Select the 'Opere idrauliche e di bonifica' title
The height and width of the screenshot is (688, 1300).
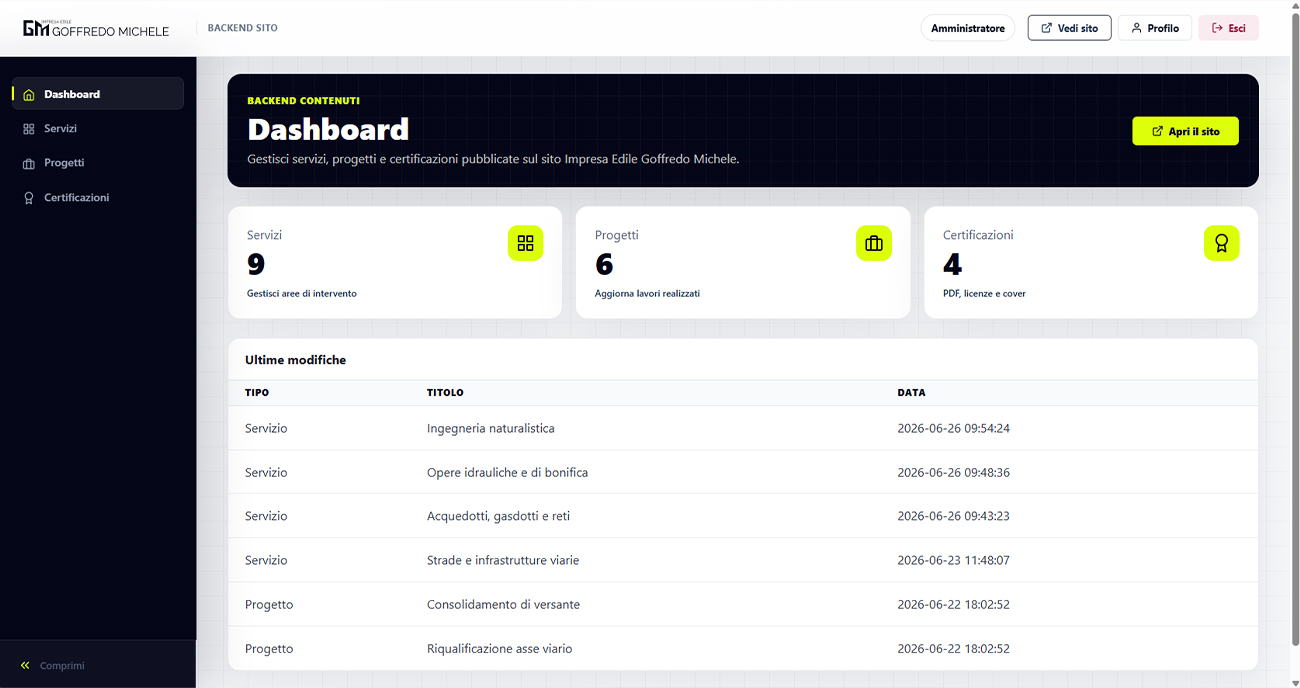tap(507, 472)
